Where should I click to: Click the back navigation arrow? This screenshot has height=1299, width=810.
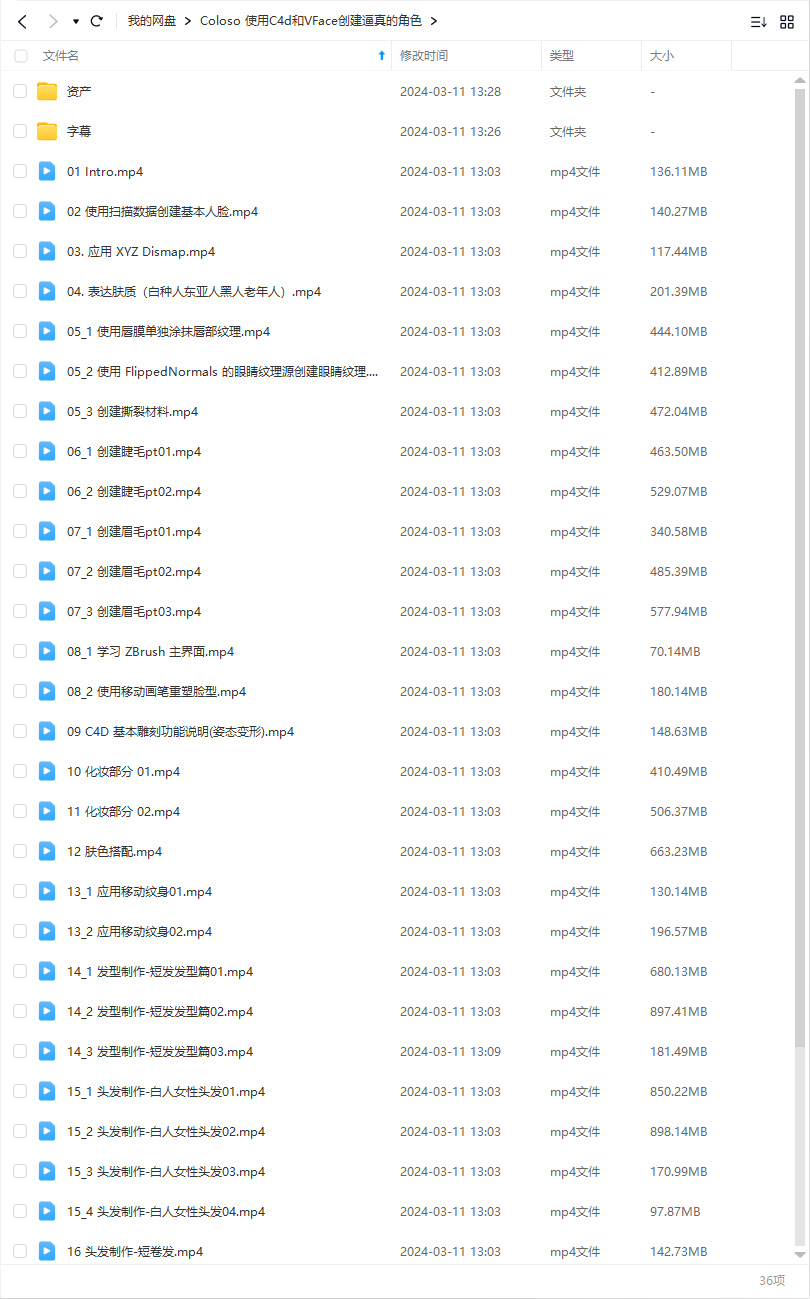click(x=22, y=21)
